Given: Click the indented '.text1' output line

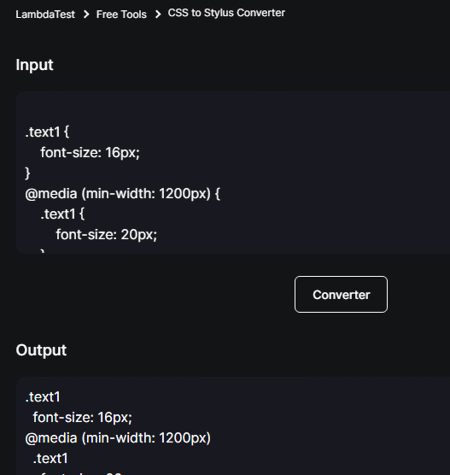Looking at the screenshot, I should (x=50, y=458).
